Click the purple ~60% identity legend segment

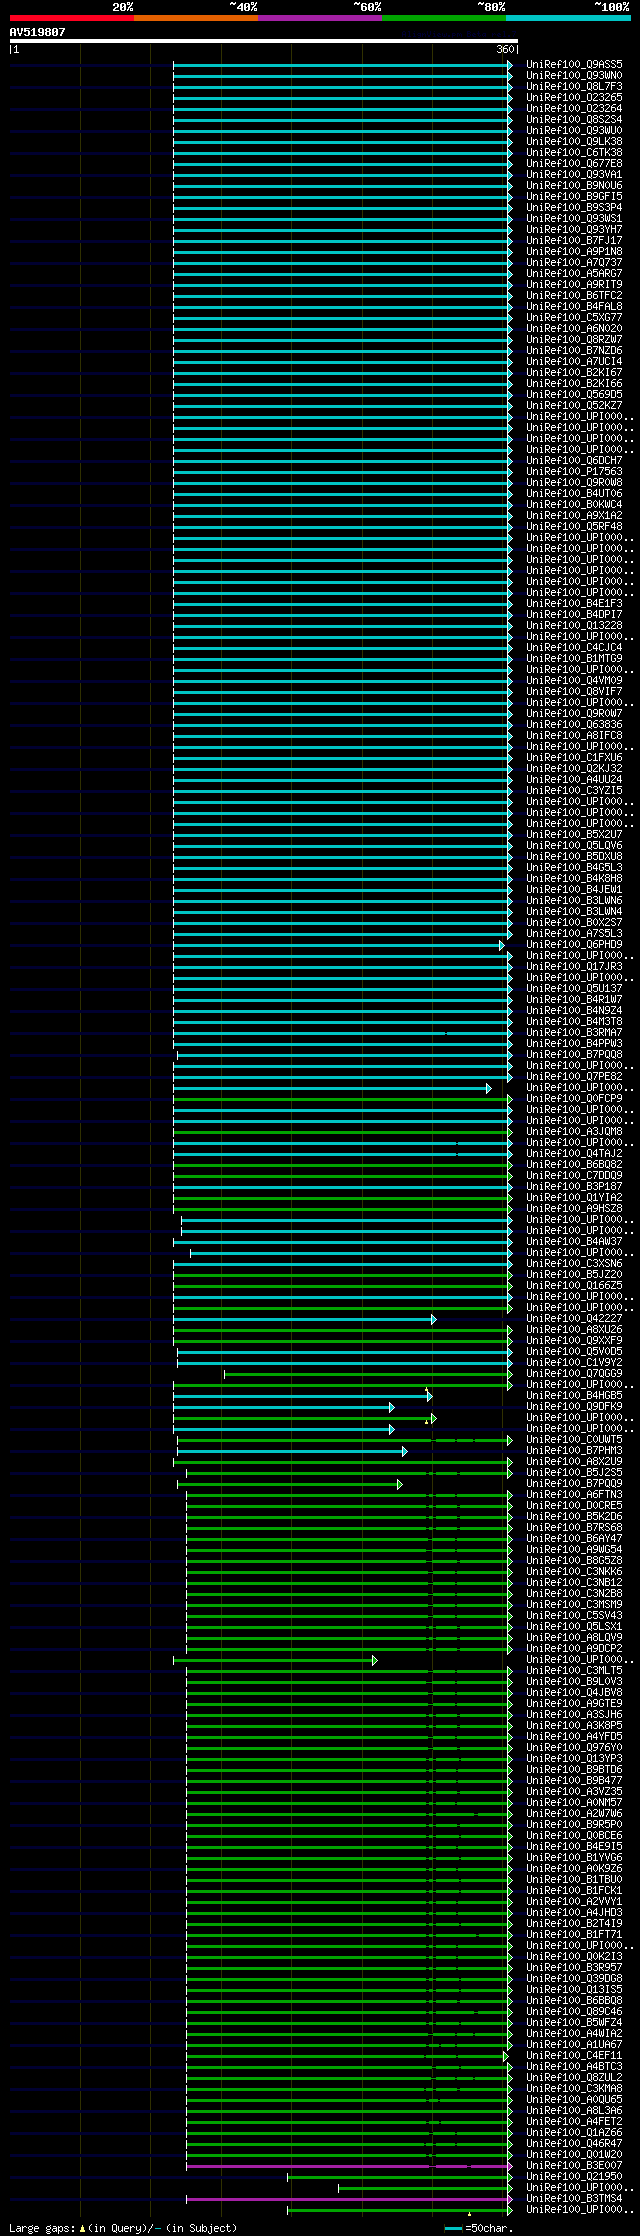tap(320, 18)
